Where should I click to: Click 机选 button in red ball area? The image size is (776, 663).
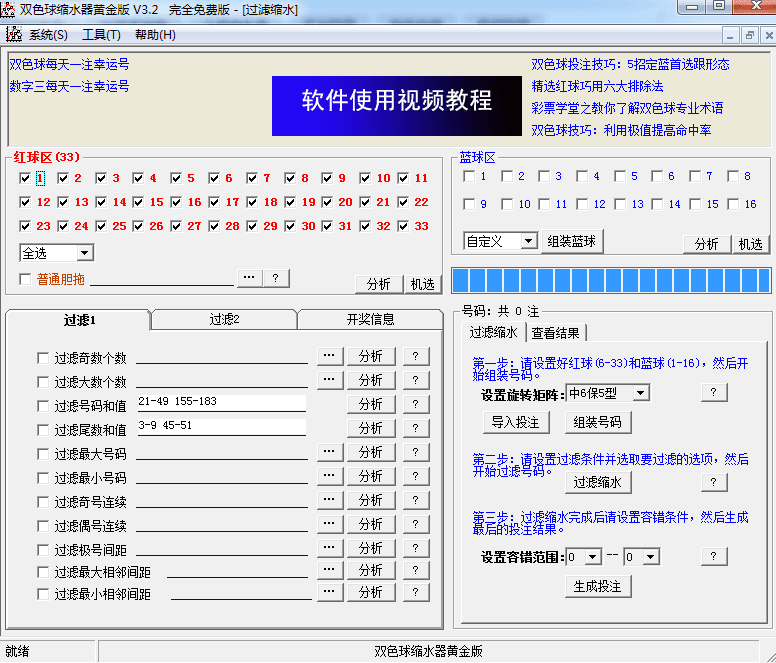pyautogui.click(x=422, y=284)
